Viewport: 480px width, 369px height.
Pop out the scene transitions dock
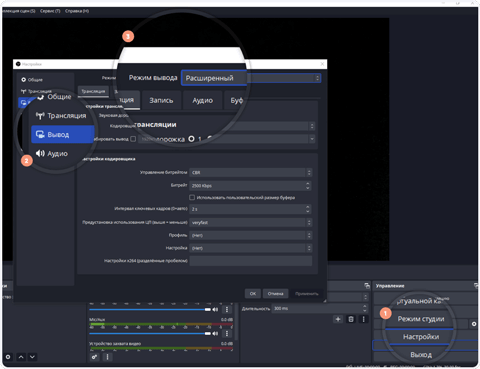pyautogui.click(x=367, y=286)
